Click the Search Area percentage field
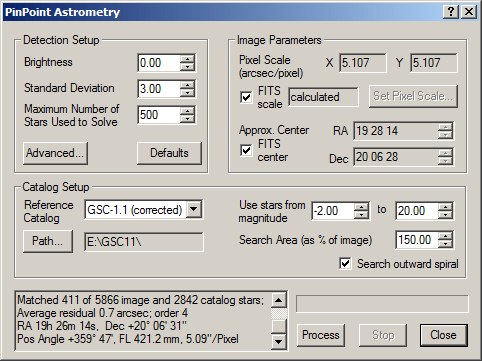 tap(417, 240)
